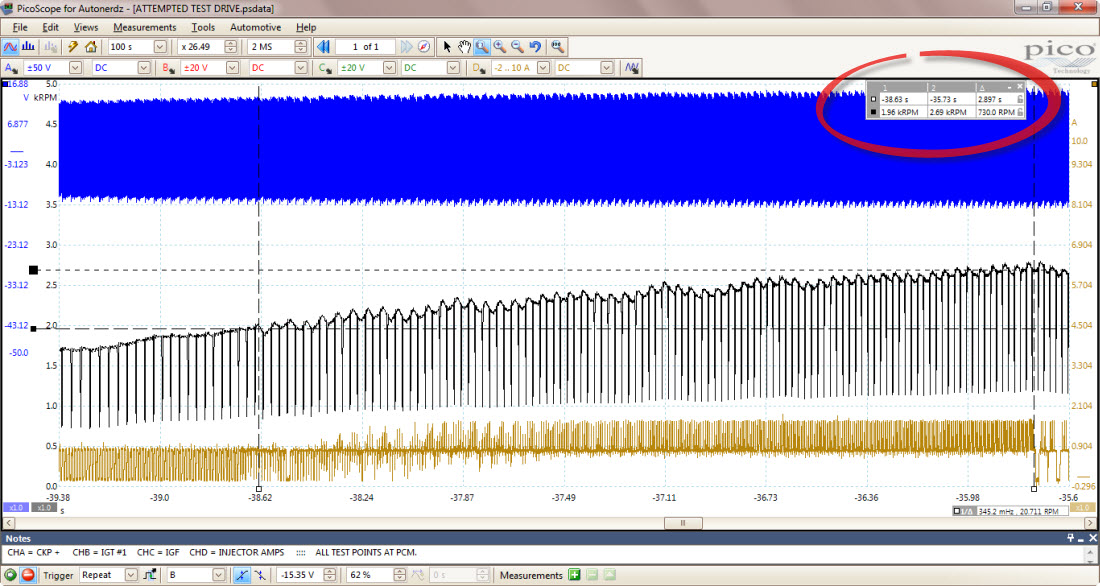The height and width of the screenshot is (586, 1100).
Task: Click the buffer number 1 of 1 field
Action: click(365, 47)
